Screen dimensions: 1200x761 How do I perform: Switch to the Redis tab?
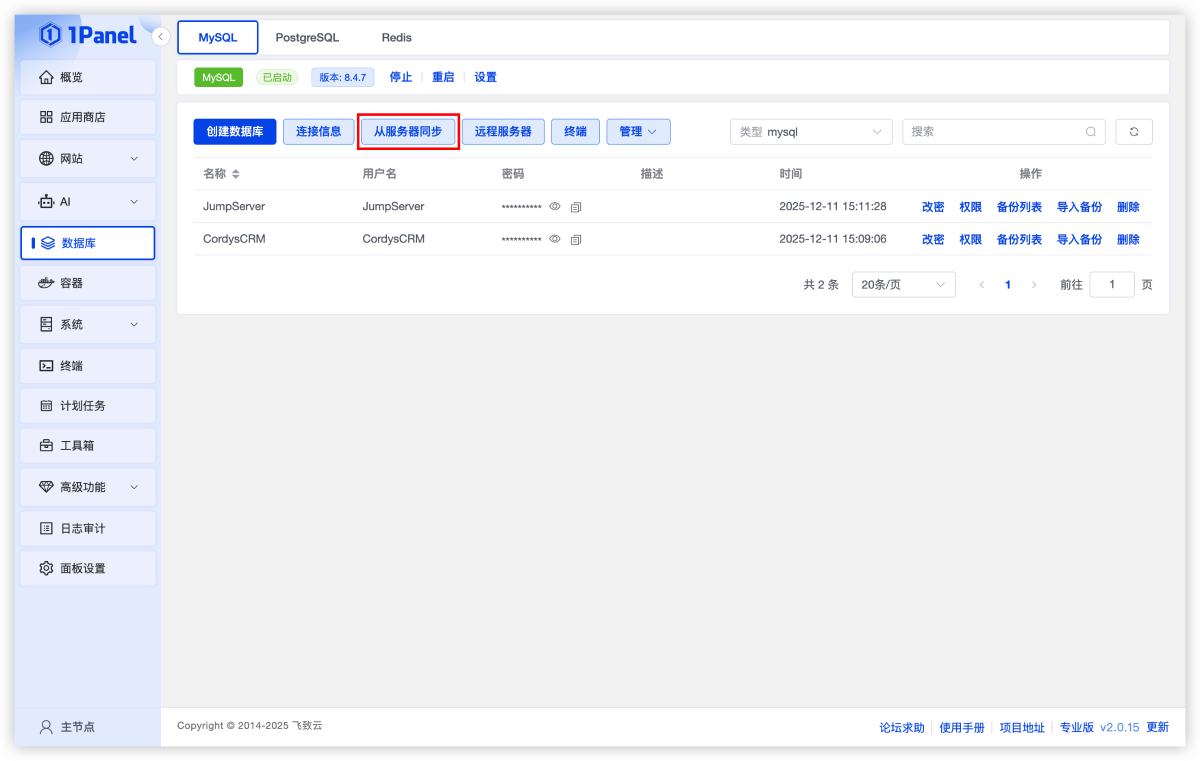[x=396, y=37]
